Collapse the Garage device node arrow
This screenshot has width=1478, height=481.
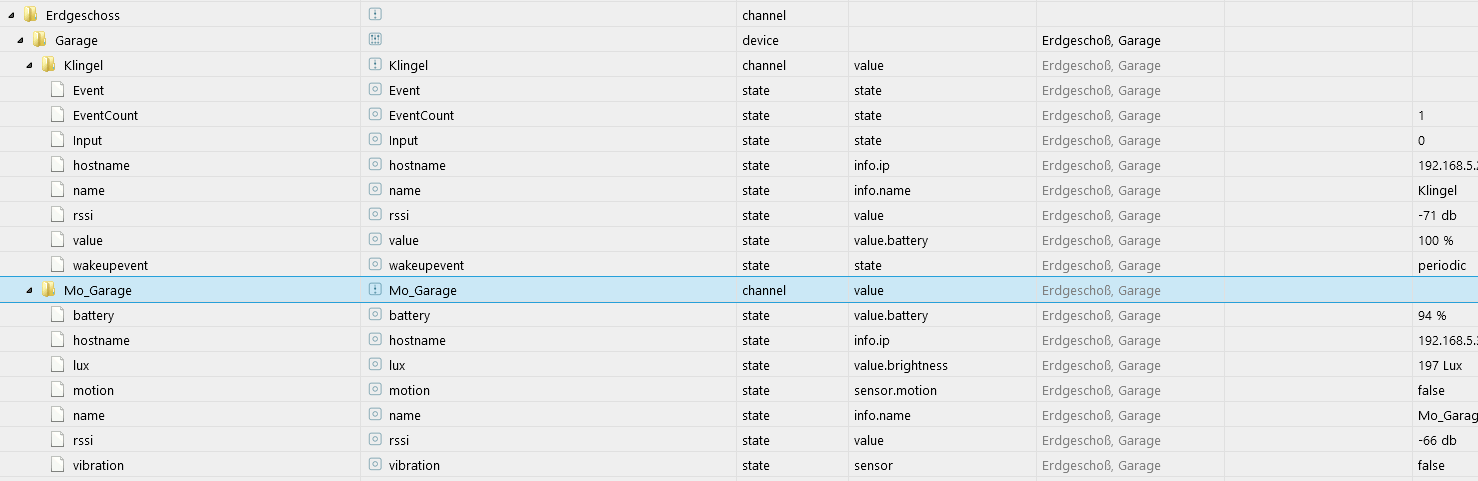tap(20, 40)
